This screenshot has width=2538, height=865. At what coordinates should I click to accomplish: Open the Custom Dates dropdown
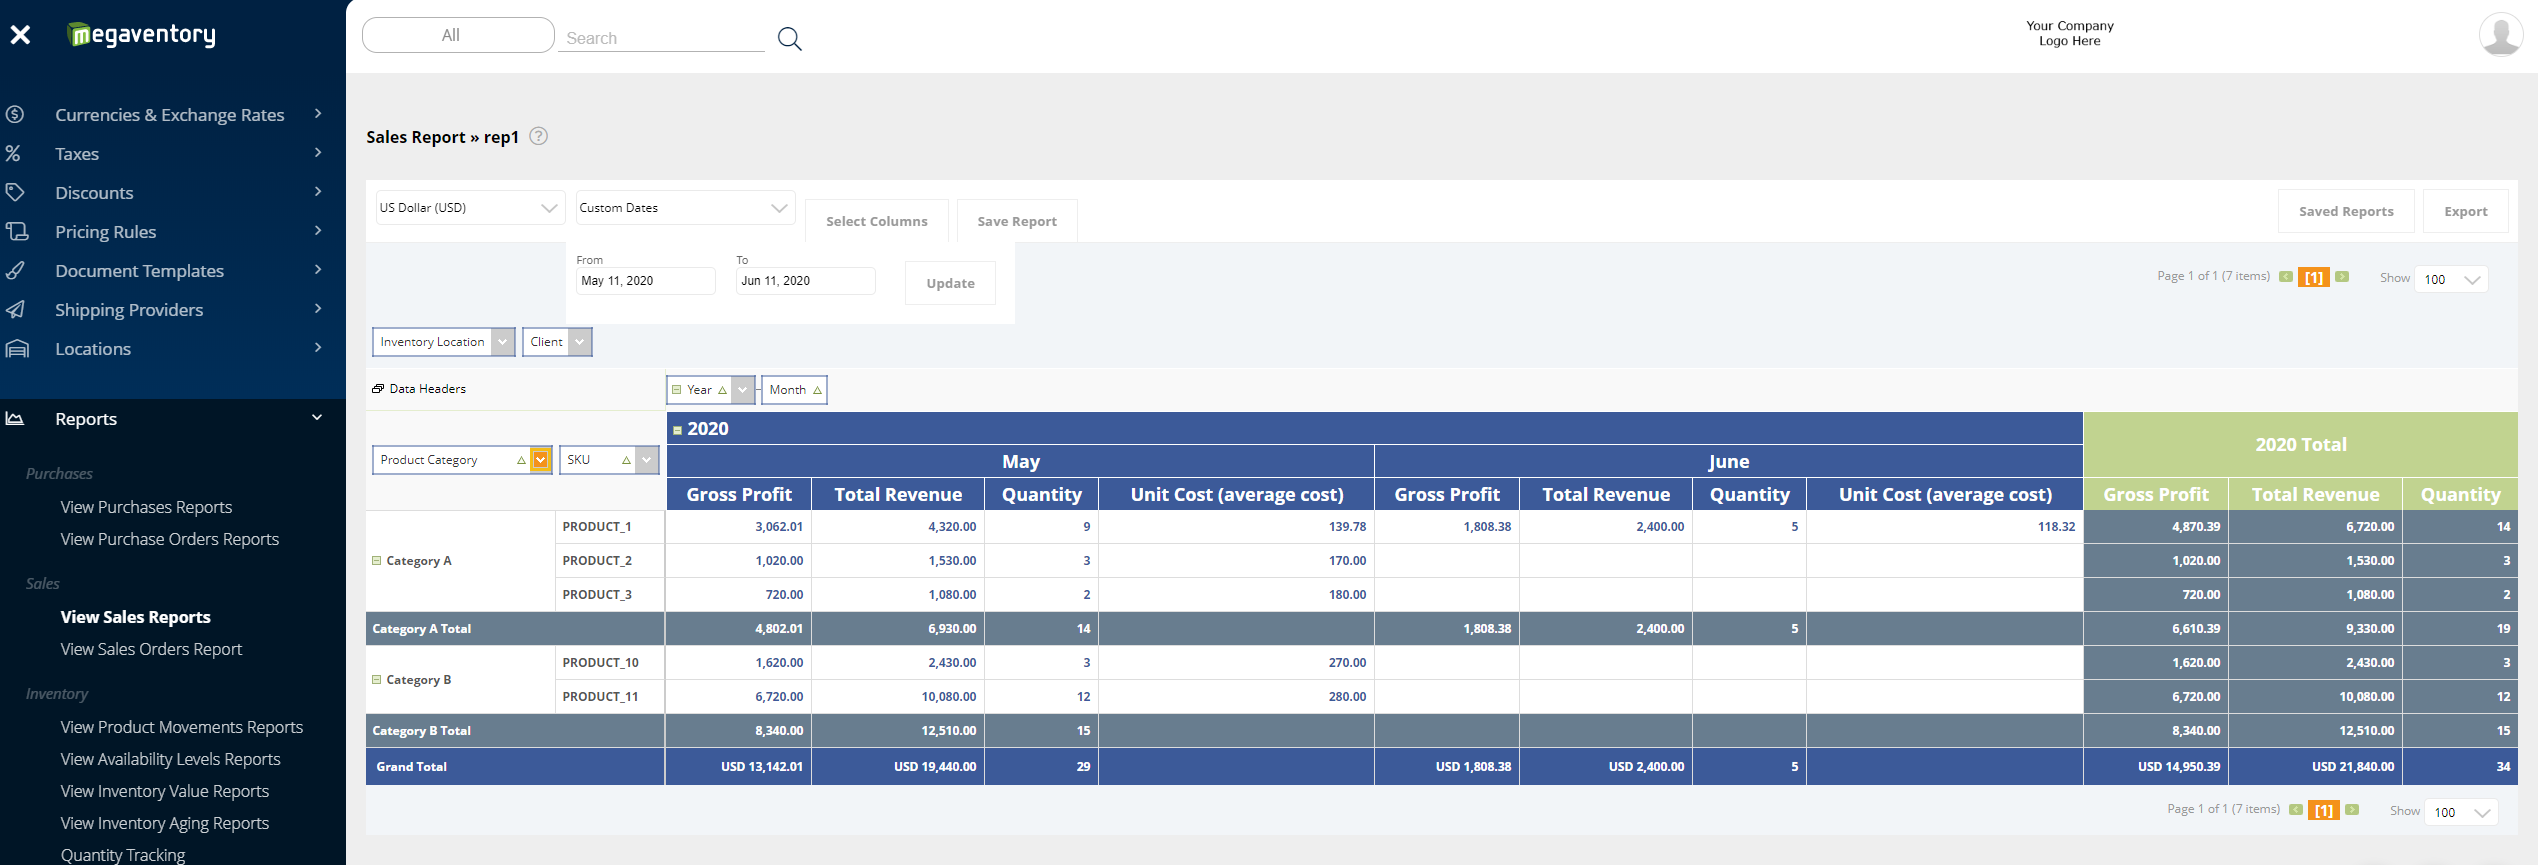pyautogui.click(x=684, y=208)
